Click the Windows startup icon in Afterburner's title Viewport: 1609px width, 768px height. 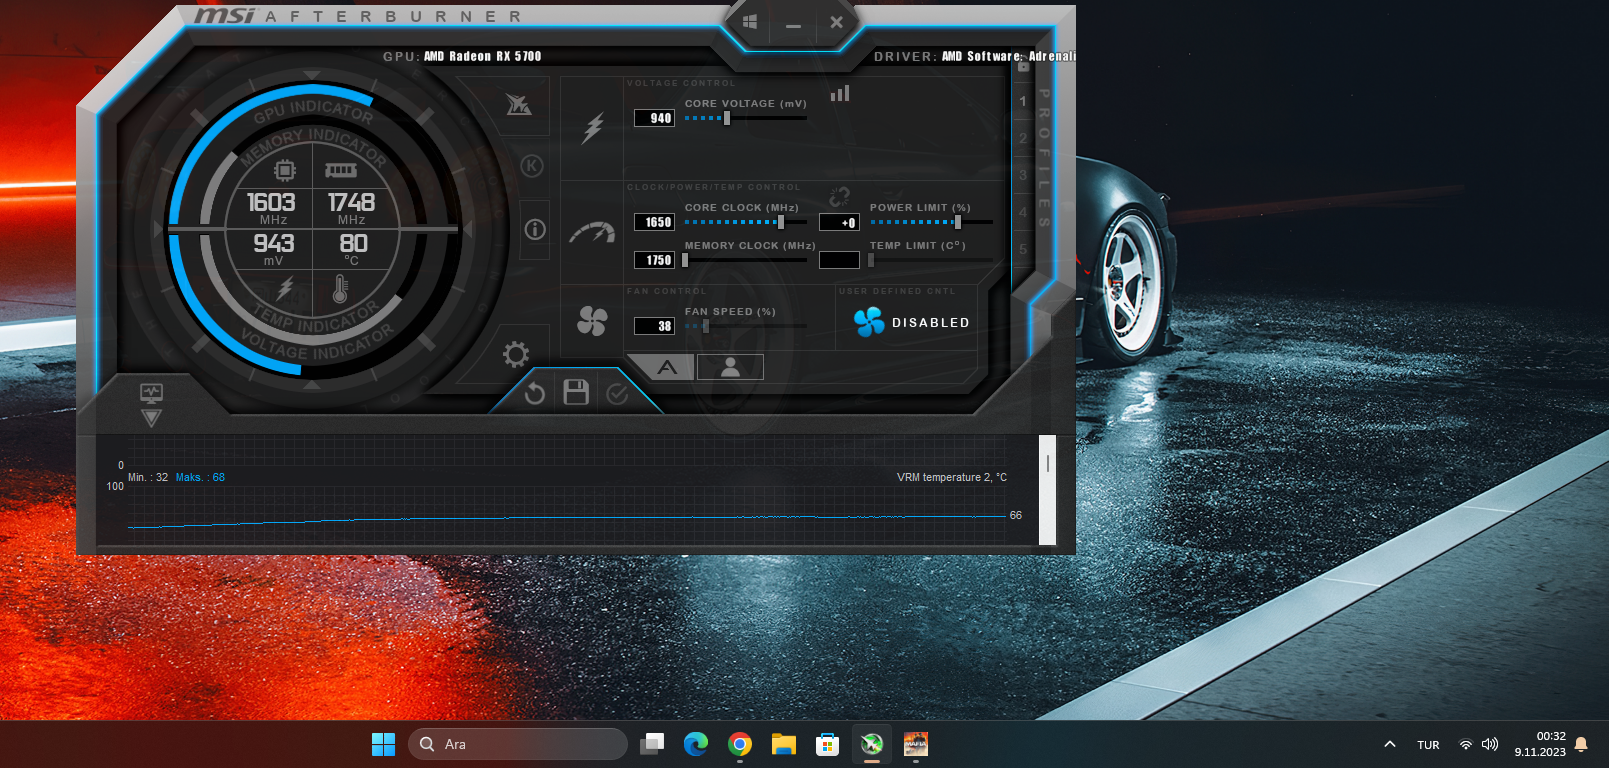pyautogui.click(x=750, y=22)
